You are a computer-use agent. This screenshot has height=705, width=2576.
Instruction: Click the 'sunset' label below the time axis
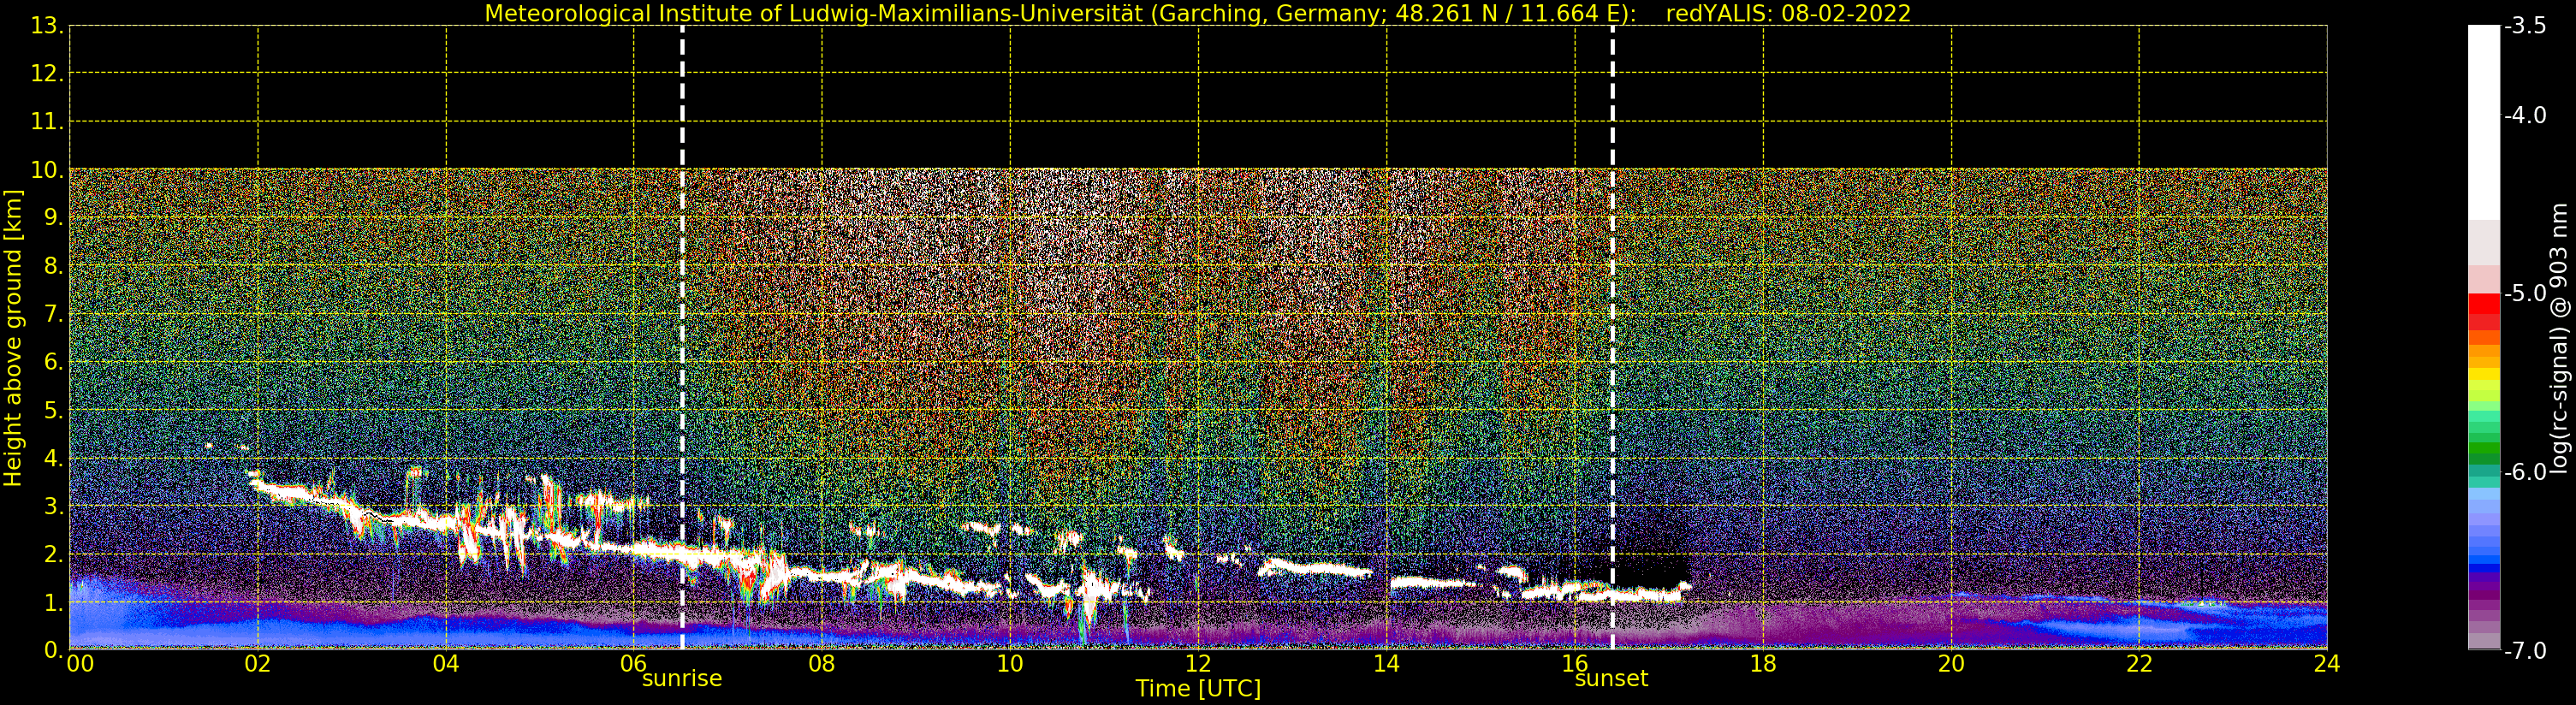1611,678
